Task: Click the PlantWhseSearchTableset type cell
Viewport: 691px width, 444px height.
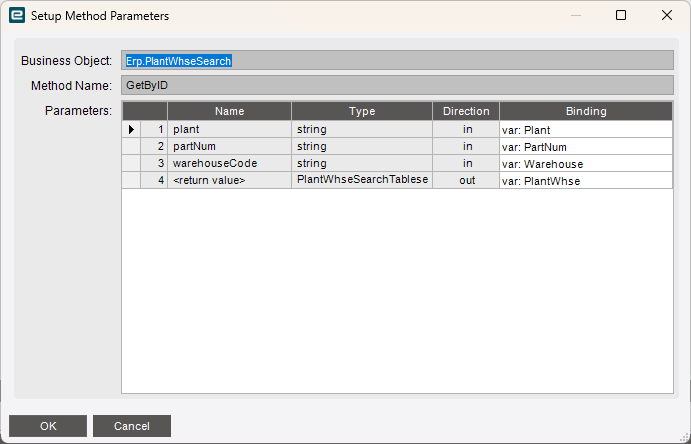Action: tap(361, 180)
